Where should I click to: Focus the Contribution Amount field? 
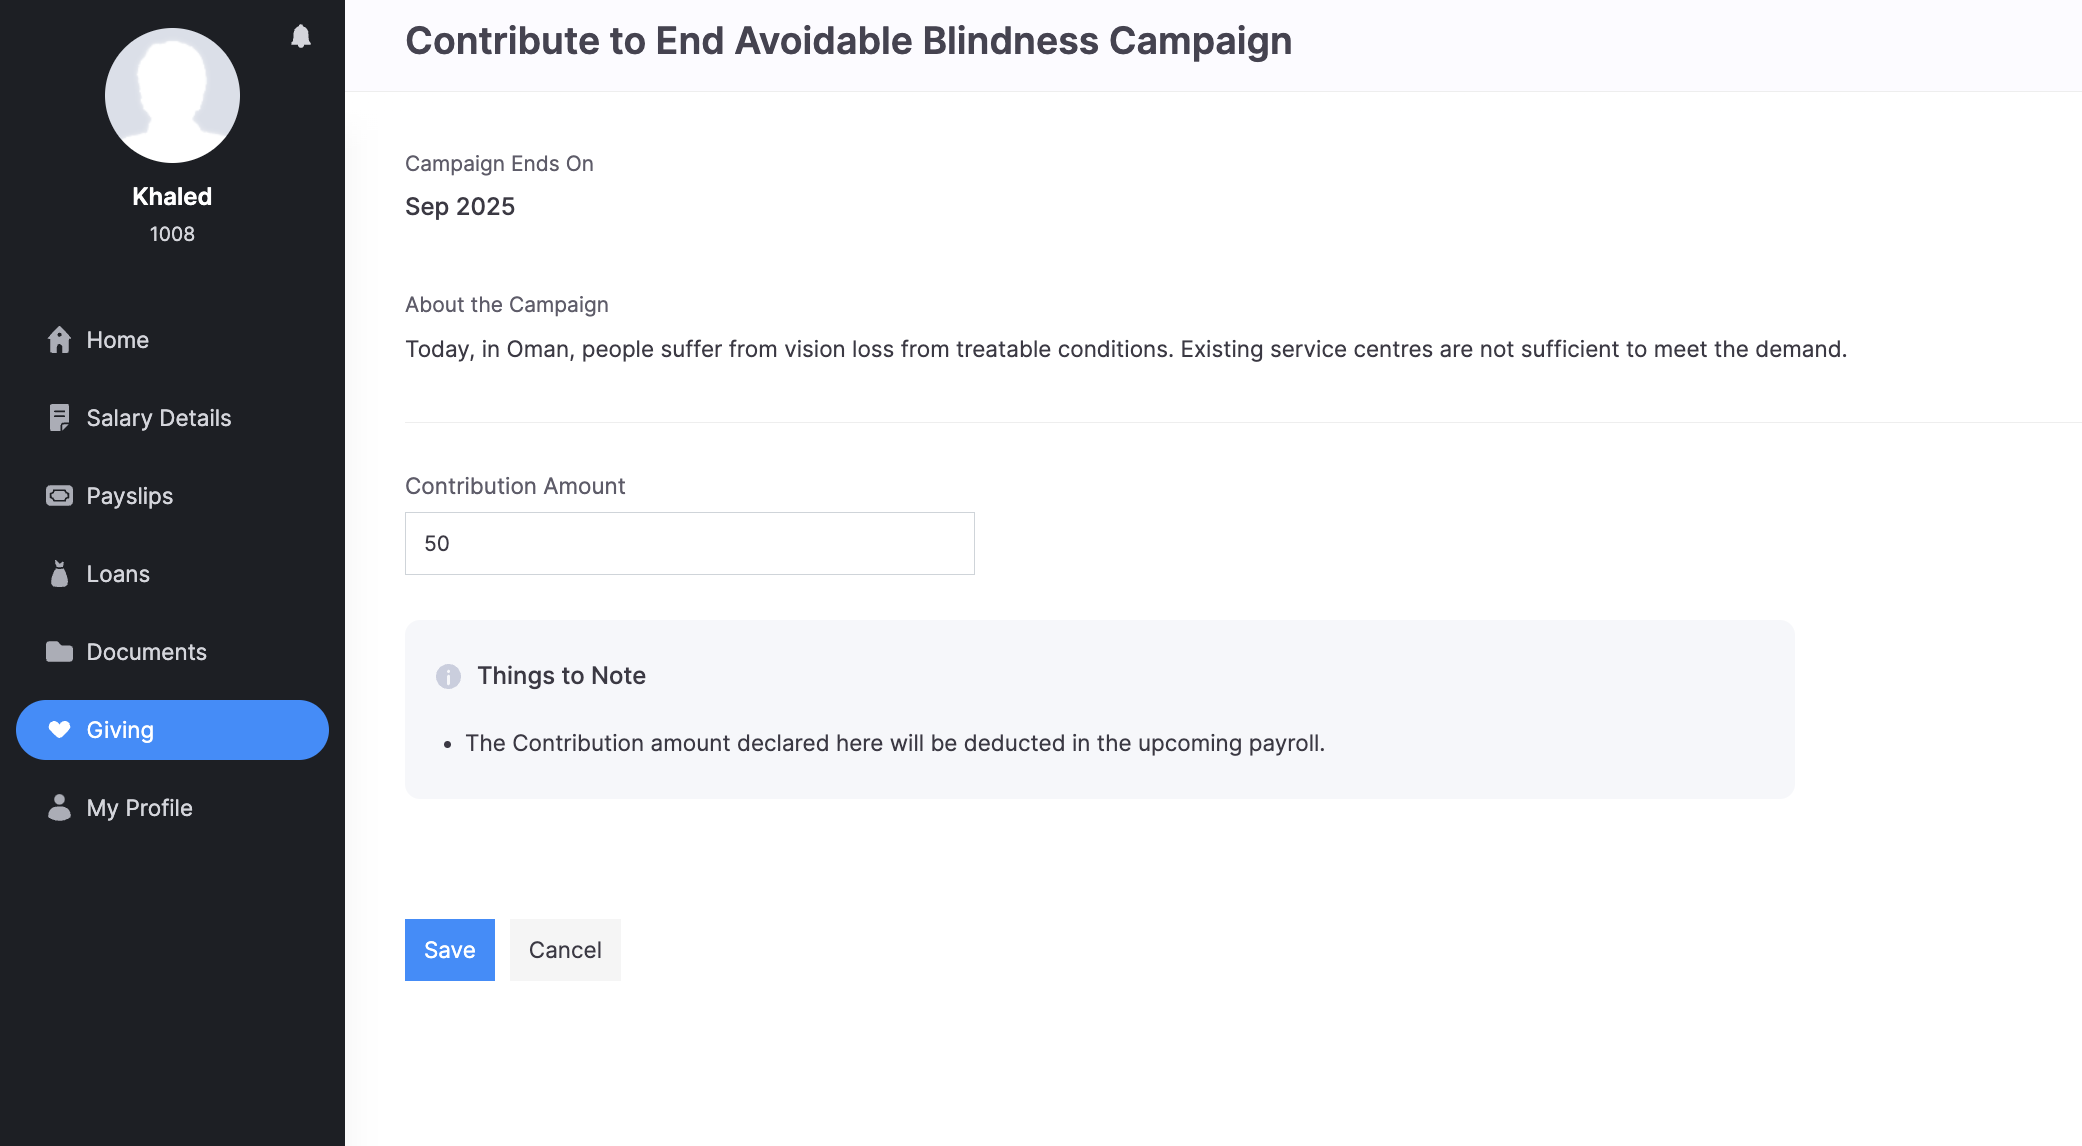tap(690, 544)
